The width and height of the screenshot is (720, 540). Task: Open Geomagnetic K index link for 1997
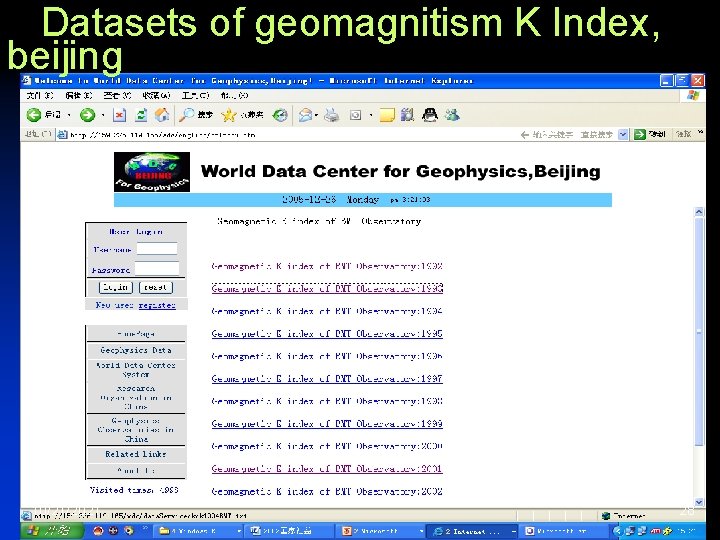coord(327,379)
